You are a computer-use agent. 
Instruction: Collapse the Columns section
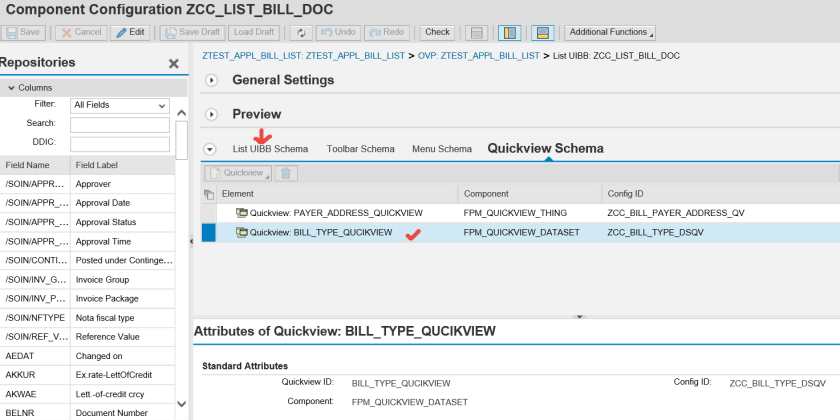pyautogui.click(x=11, y=88)
